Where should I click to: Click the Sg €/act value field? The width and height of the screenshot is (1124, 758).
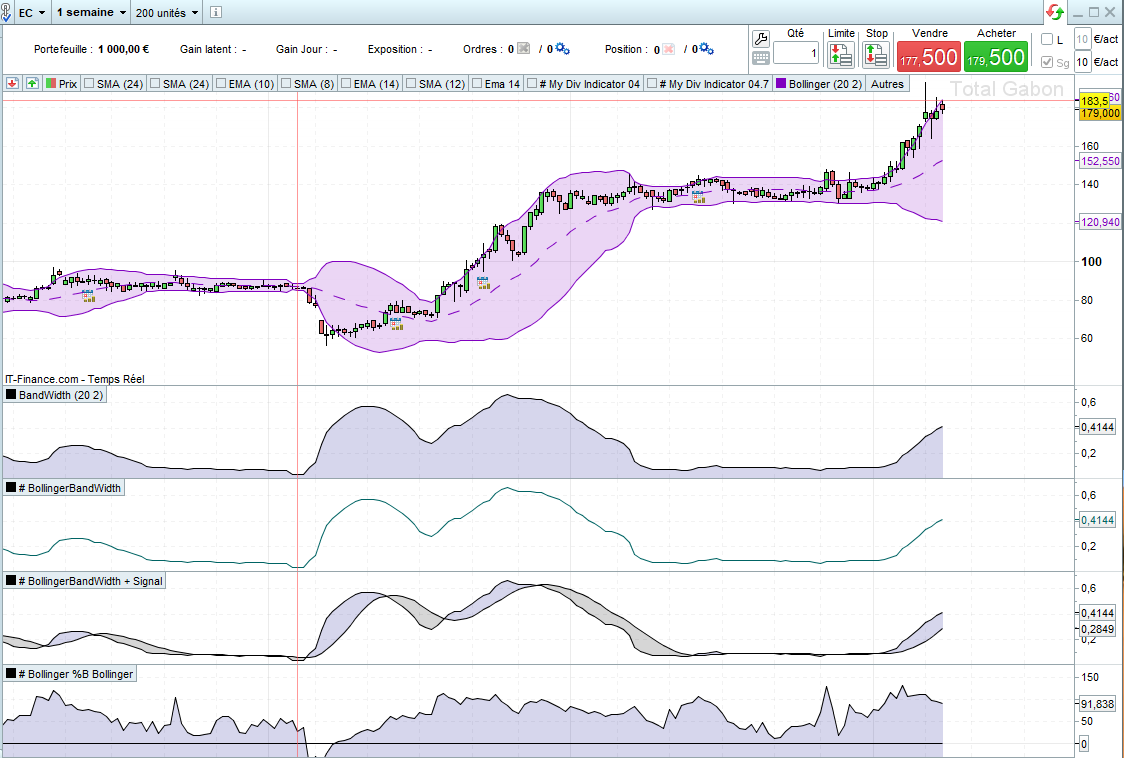[1082, 62]
